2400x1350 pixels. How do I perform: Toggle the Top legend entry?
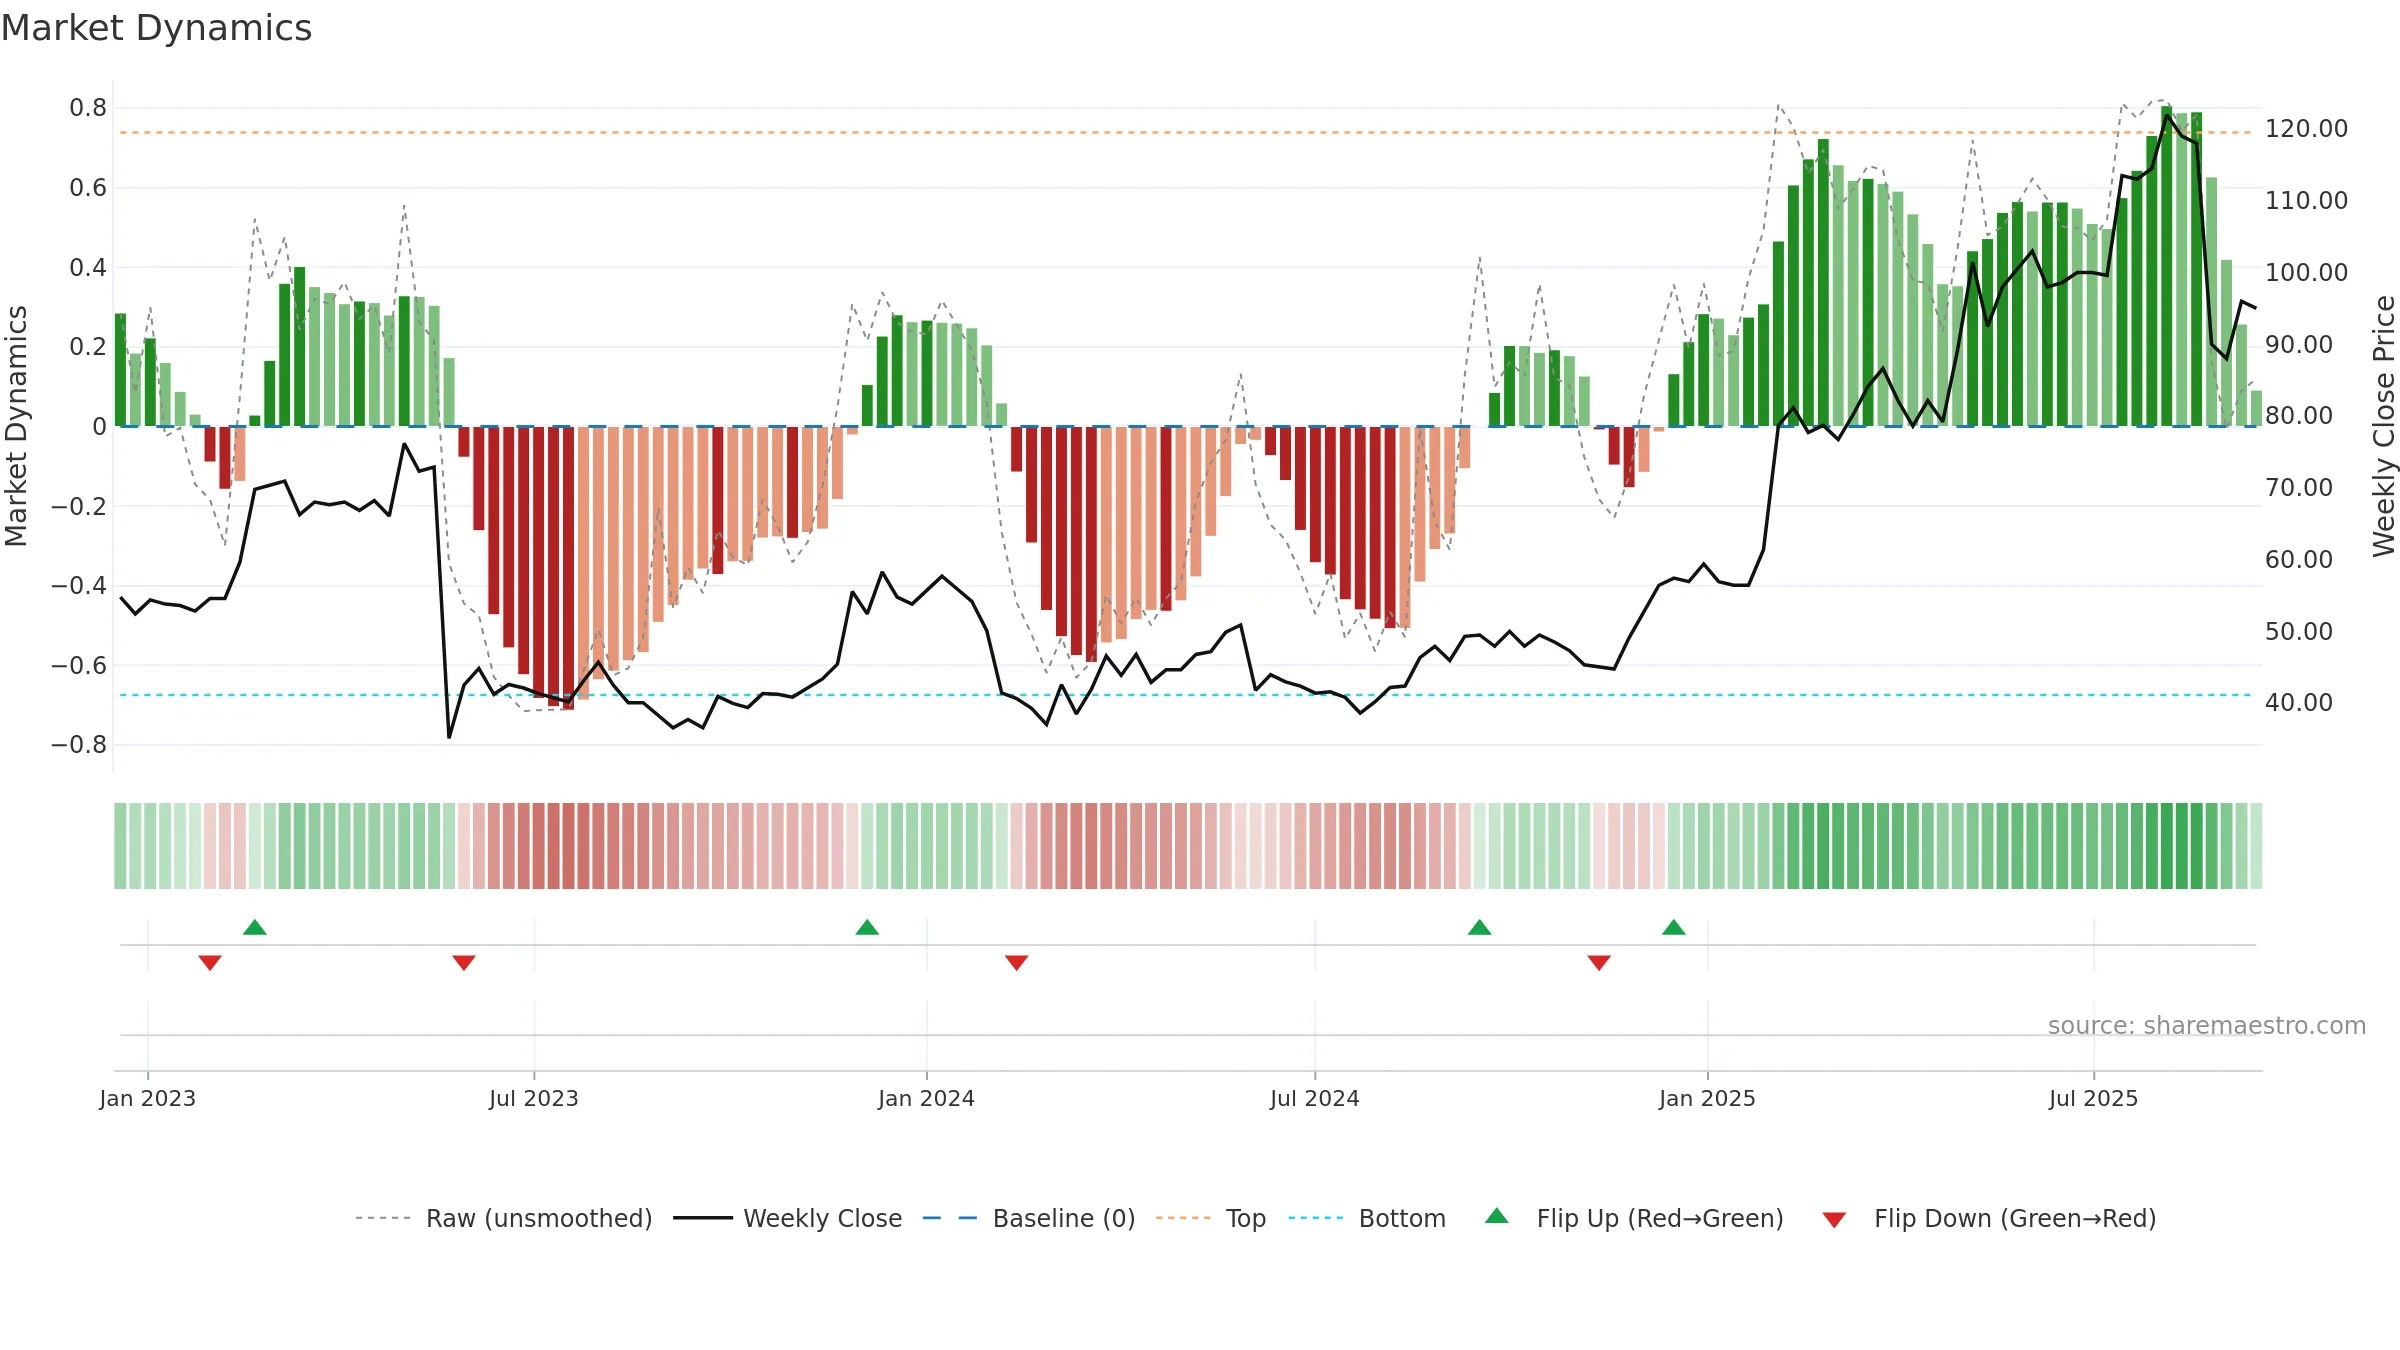(x=1246, y=1218)
